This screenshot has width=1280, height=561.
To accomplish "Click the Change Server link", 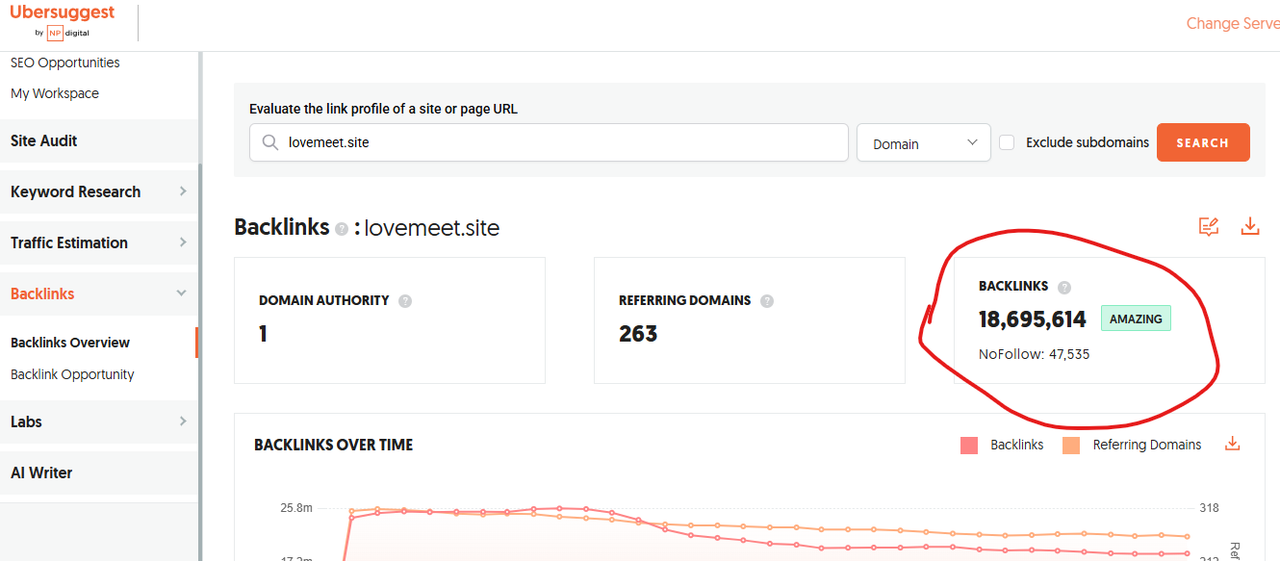I will (1232, 23).
